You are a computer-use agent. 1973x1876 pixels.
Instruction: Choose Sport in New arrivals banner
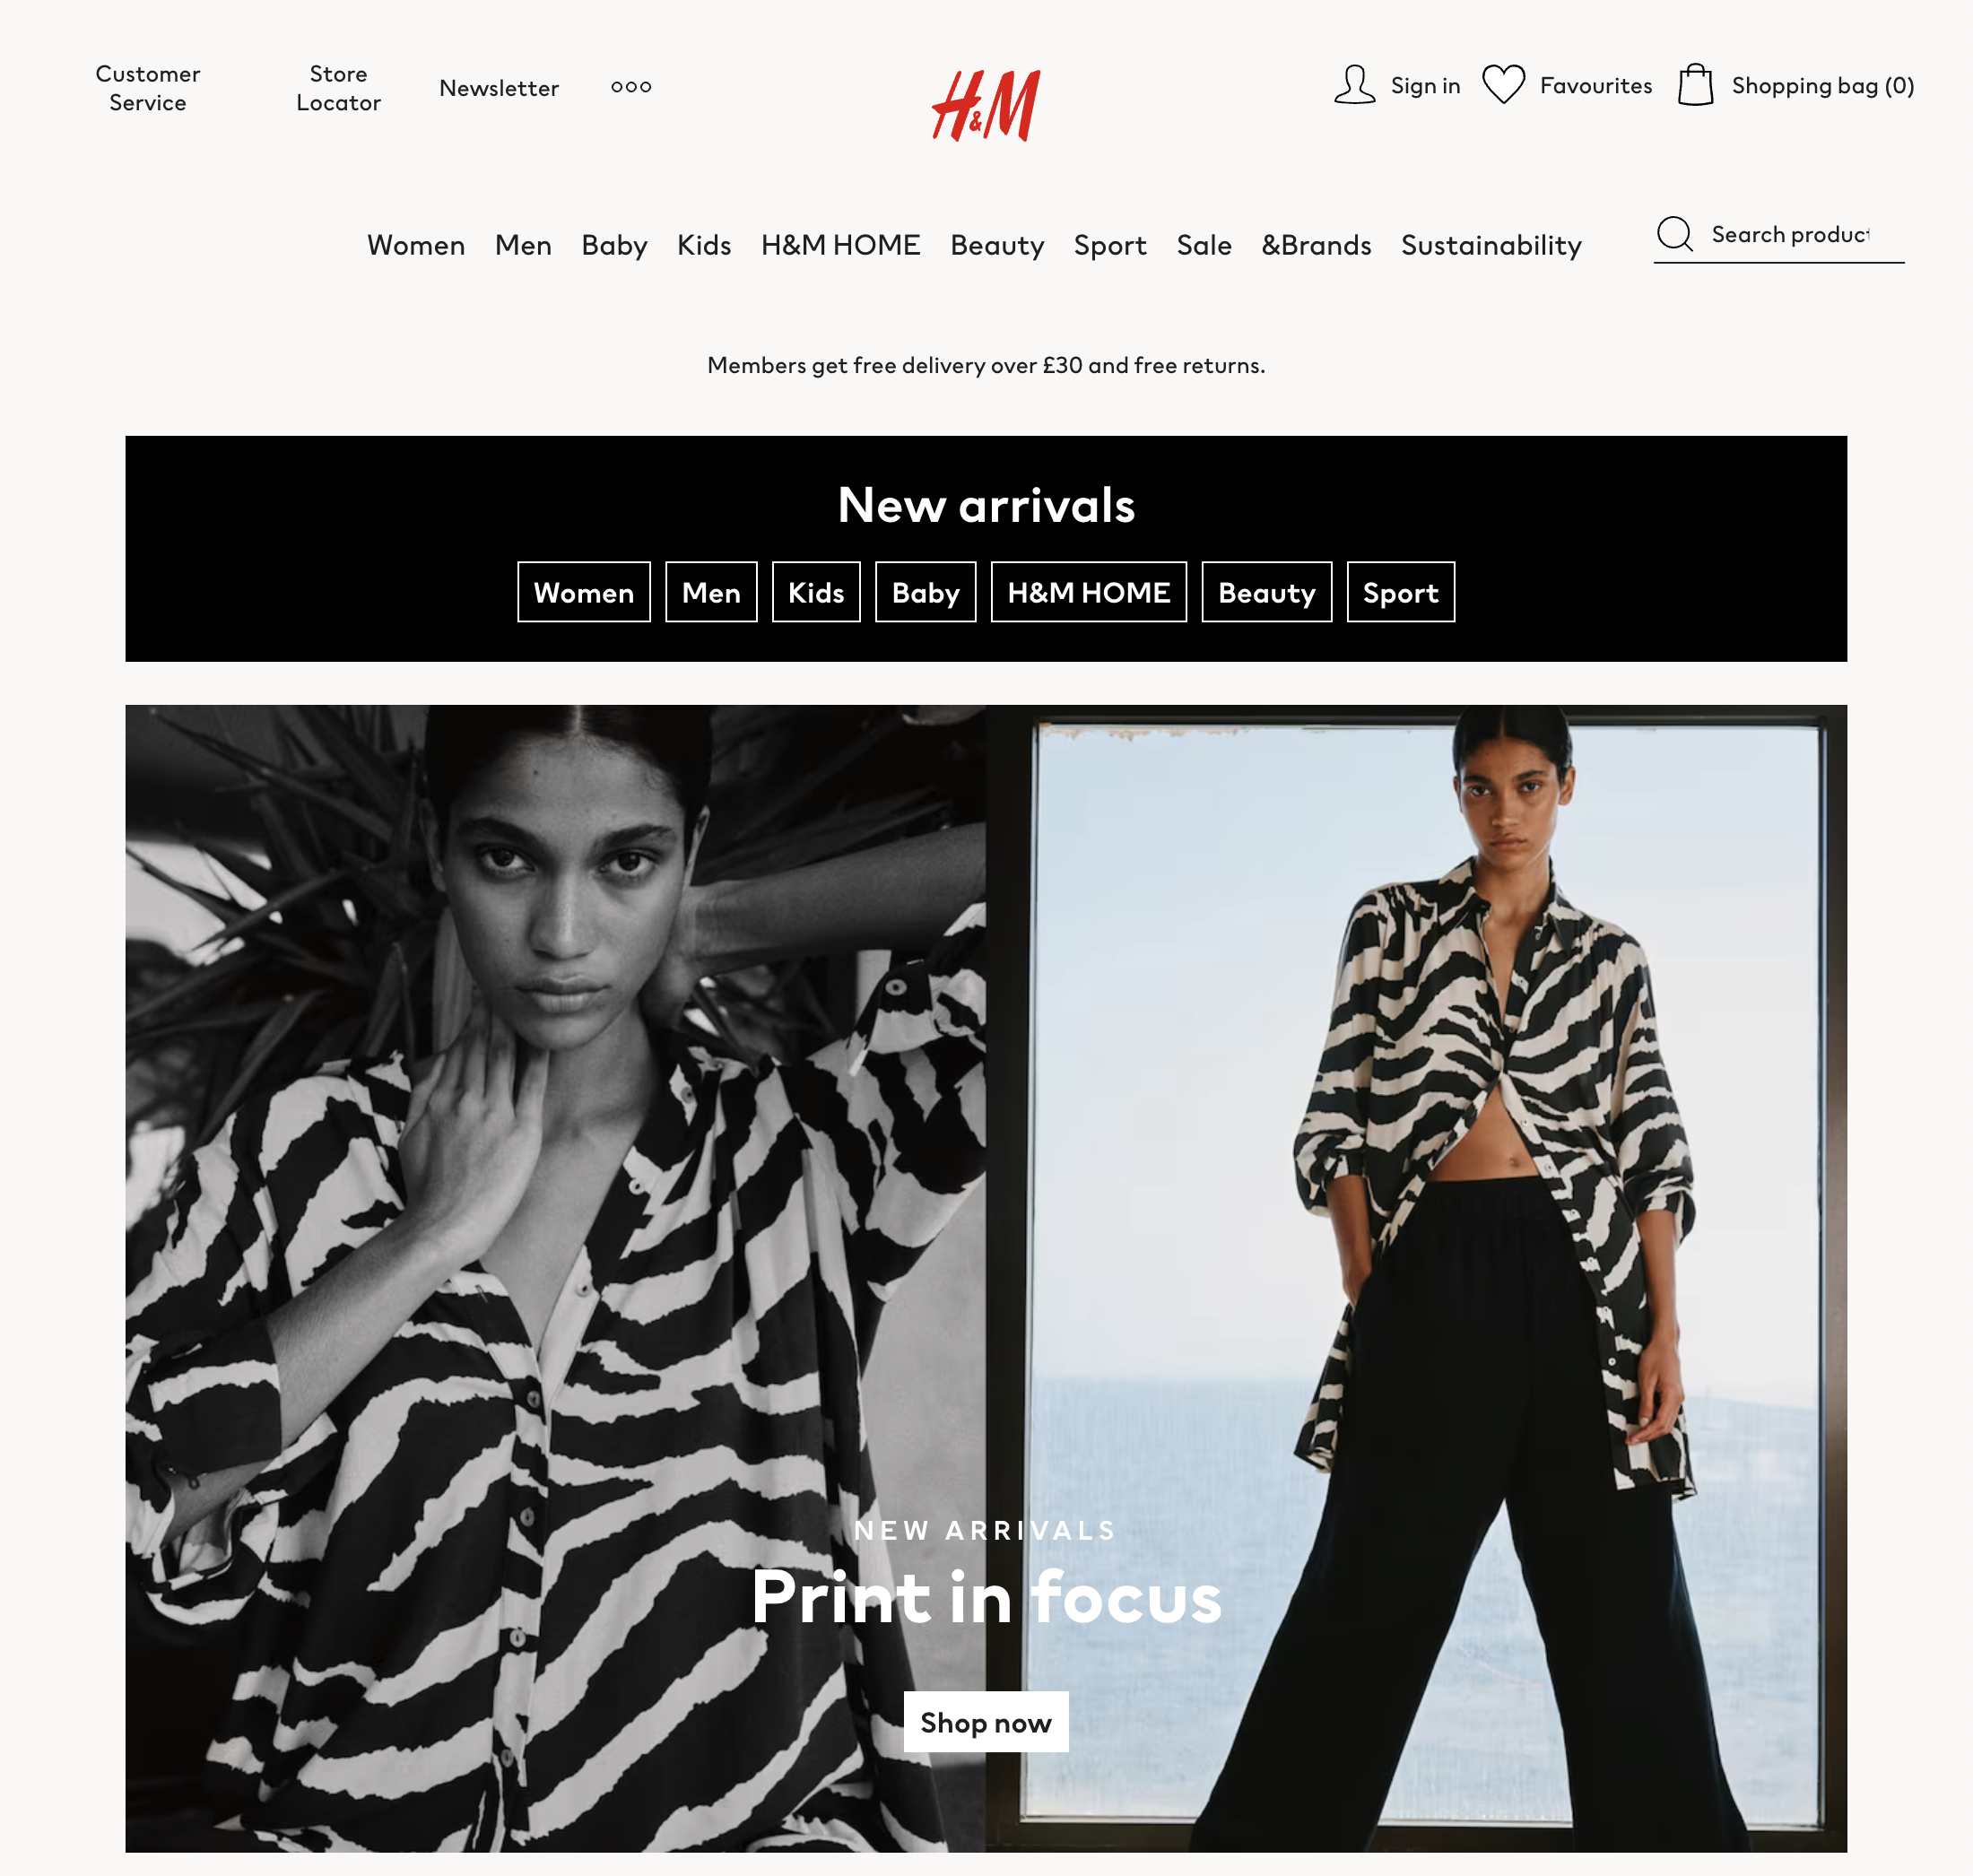(x=1400, y=592)
